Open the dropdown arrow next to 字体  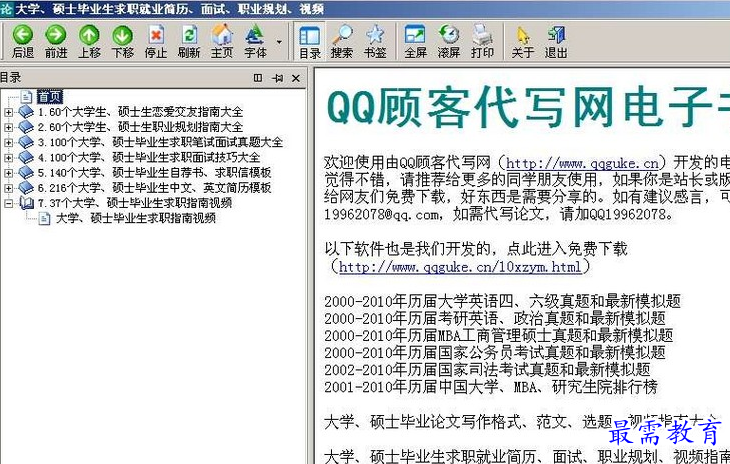pyautogui.click(x=279, y=41)
